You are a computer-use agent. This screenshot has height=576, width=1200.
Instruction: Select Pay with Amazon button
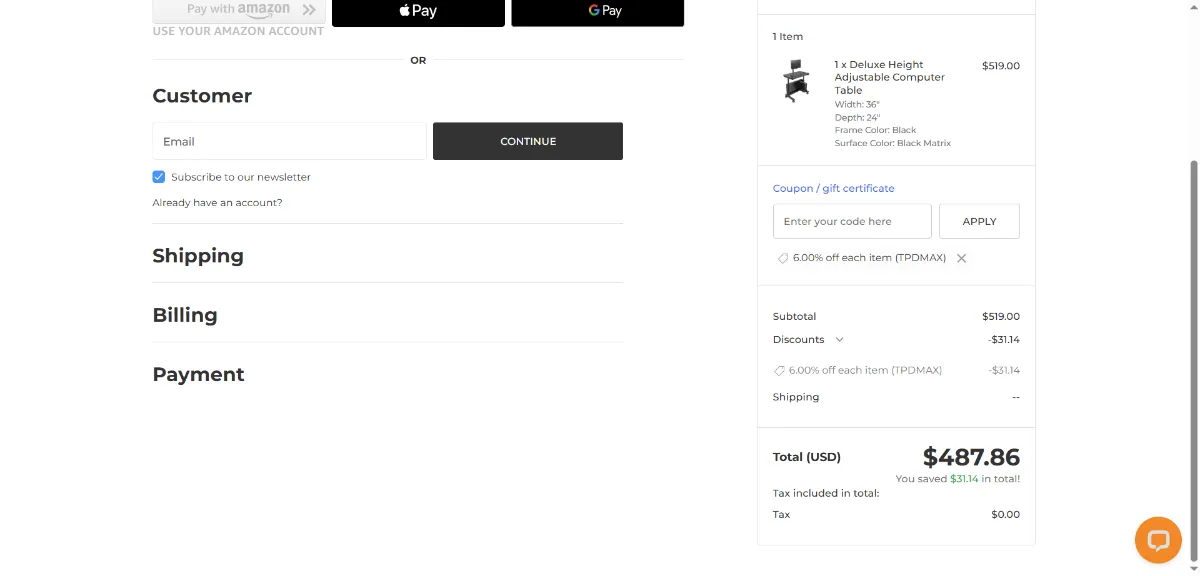[x=239, y=10]
